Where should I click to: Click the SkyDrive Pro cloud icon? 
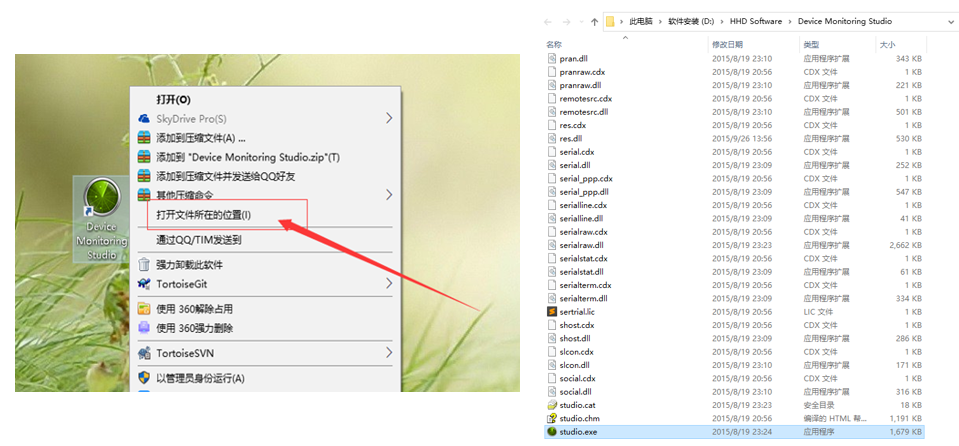click(144, 118)
